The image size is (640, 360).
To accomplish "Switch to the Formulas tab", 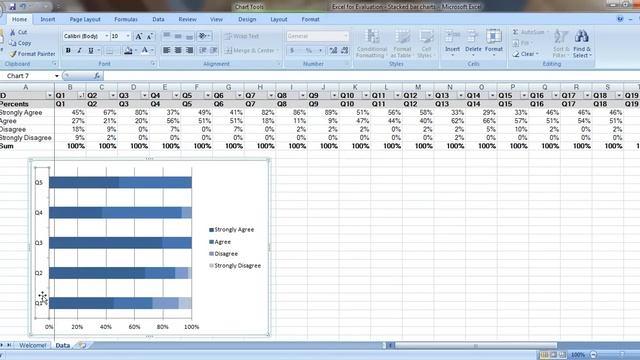I will pos(126,19).
